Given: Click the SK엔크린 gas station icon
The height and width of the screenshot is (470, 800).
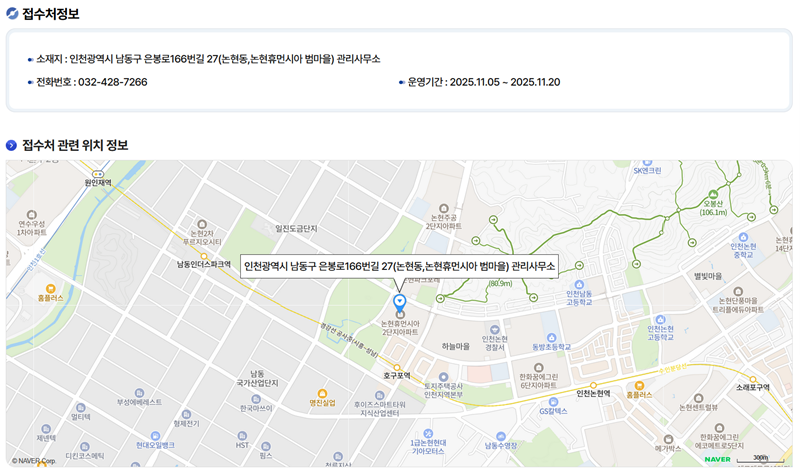Looking at the screenshot, I should pyautogui.click(x=646, y=163).
